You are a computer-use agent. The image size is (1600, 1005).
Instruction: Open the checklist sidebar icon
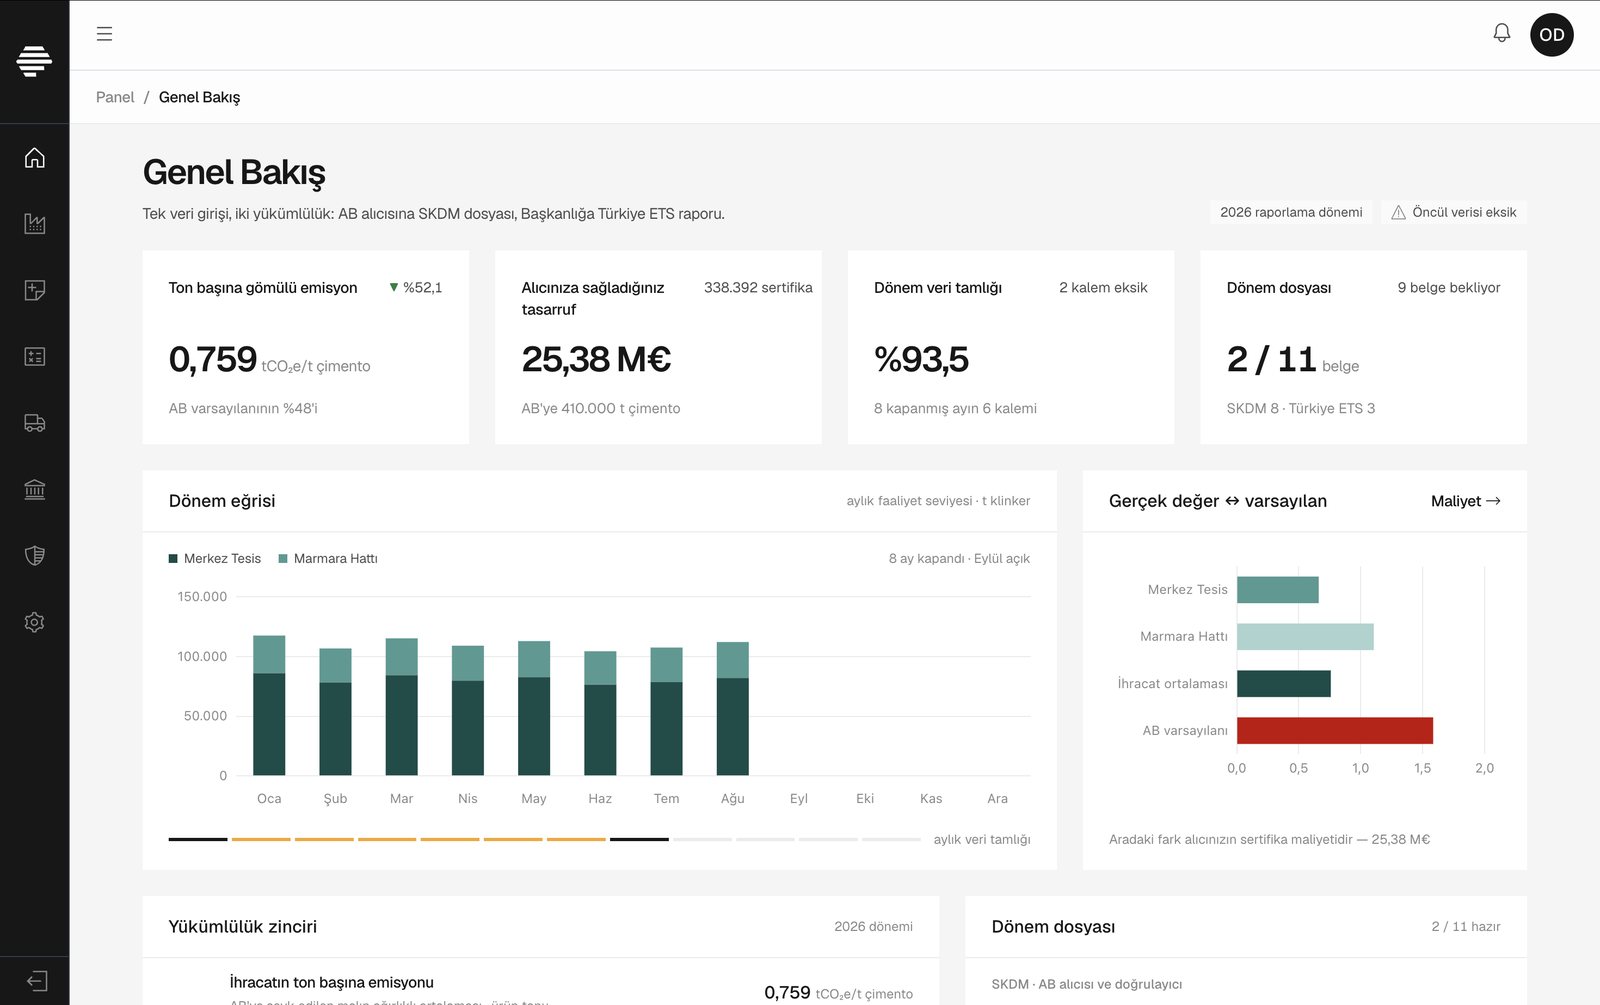pos(35,357)
